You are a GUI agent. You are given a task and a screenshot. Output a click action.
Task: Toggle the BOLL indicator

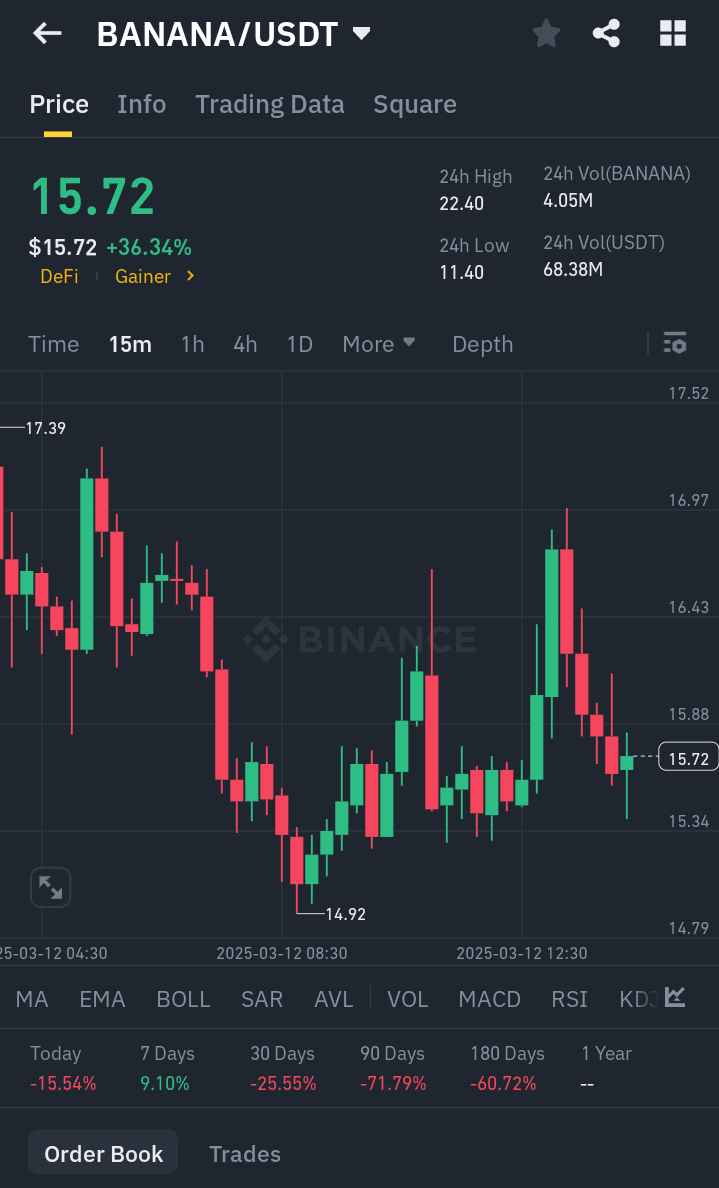pyautogui.click(x=183, y=999)
